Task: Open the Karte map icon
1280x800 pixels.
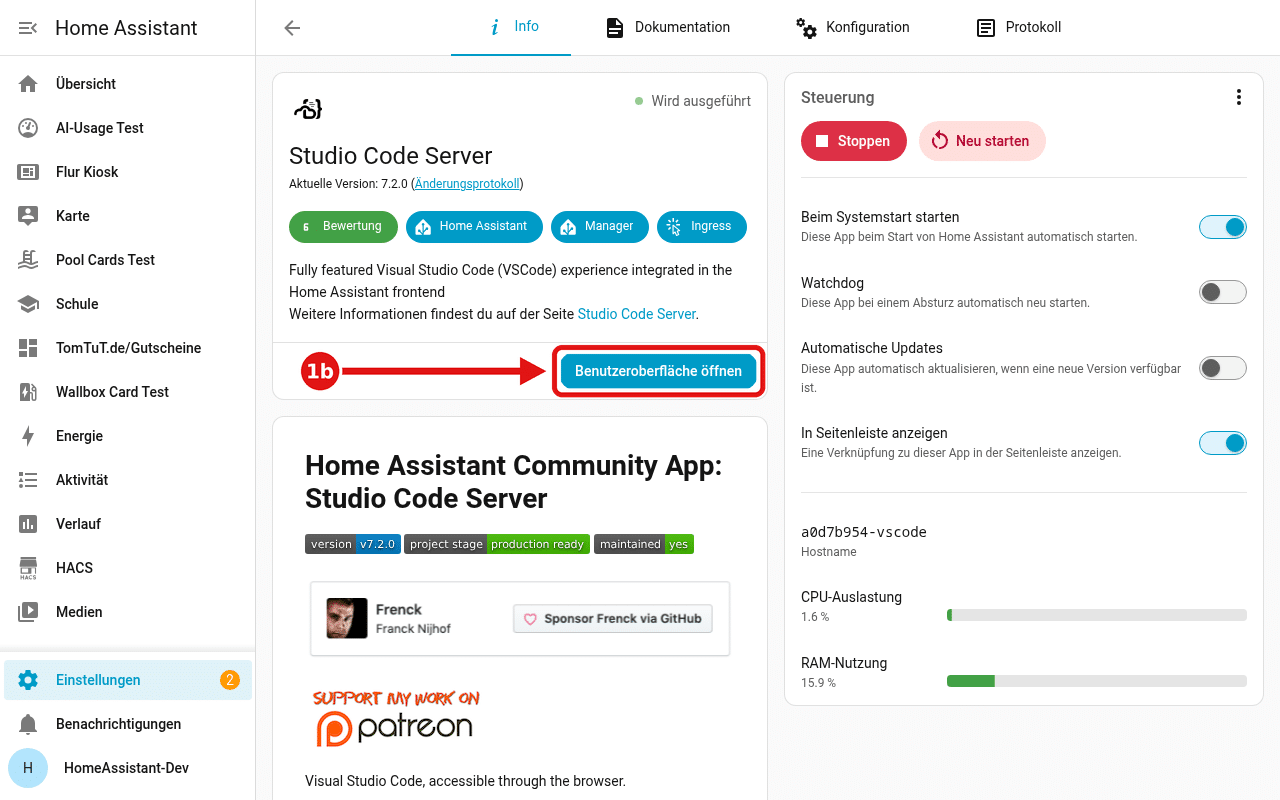Action: 28,216
